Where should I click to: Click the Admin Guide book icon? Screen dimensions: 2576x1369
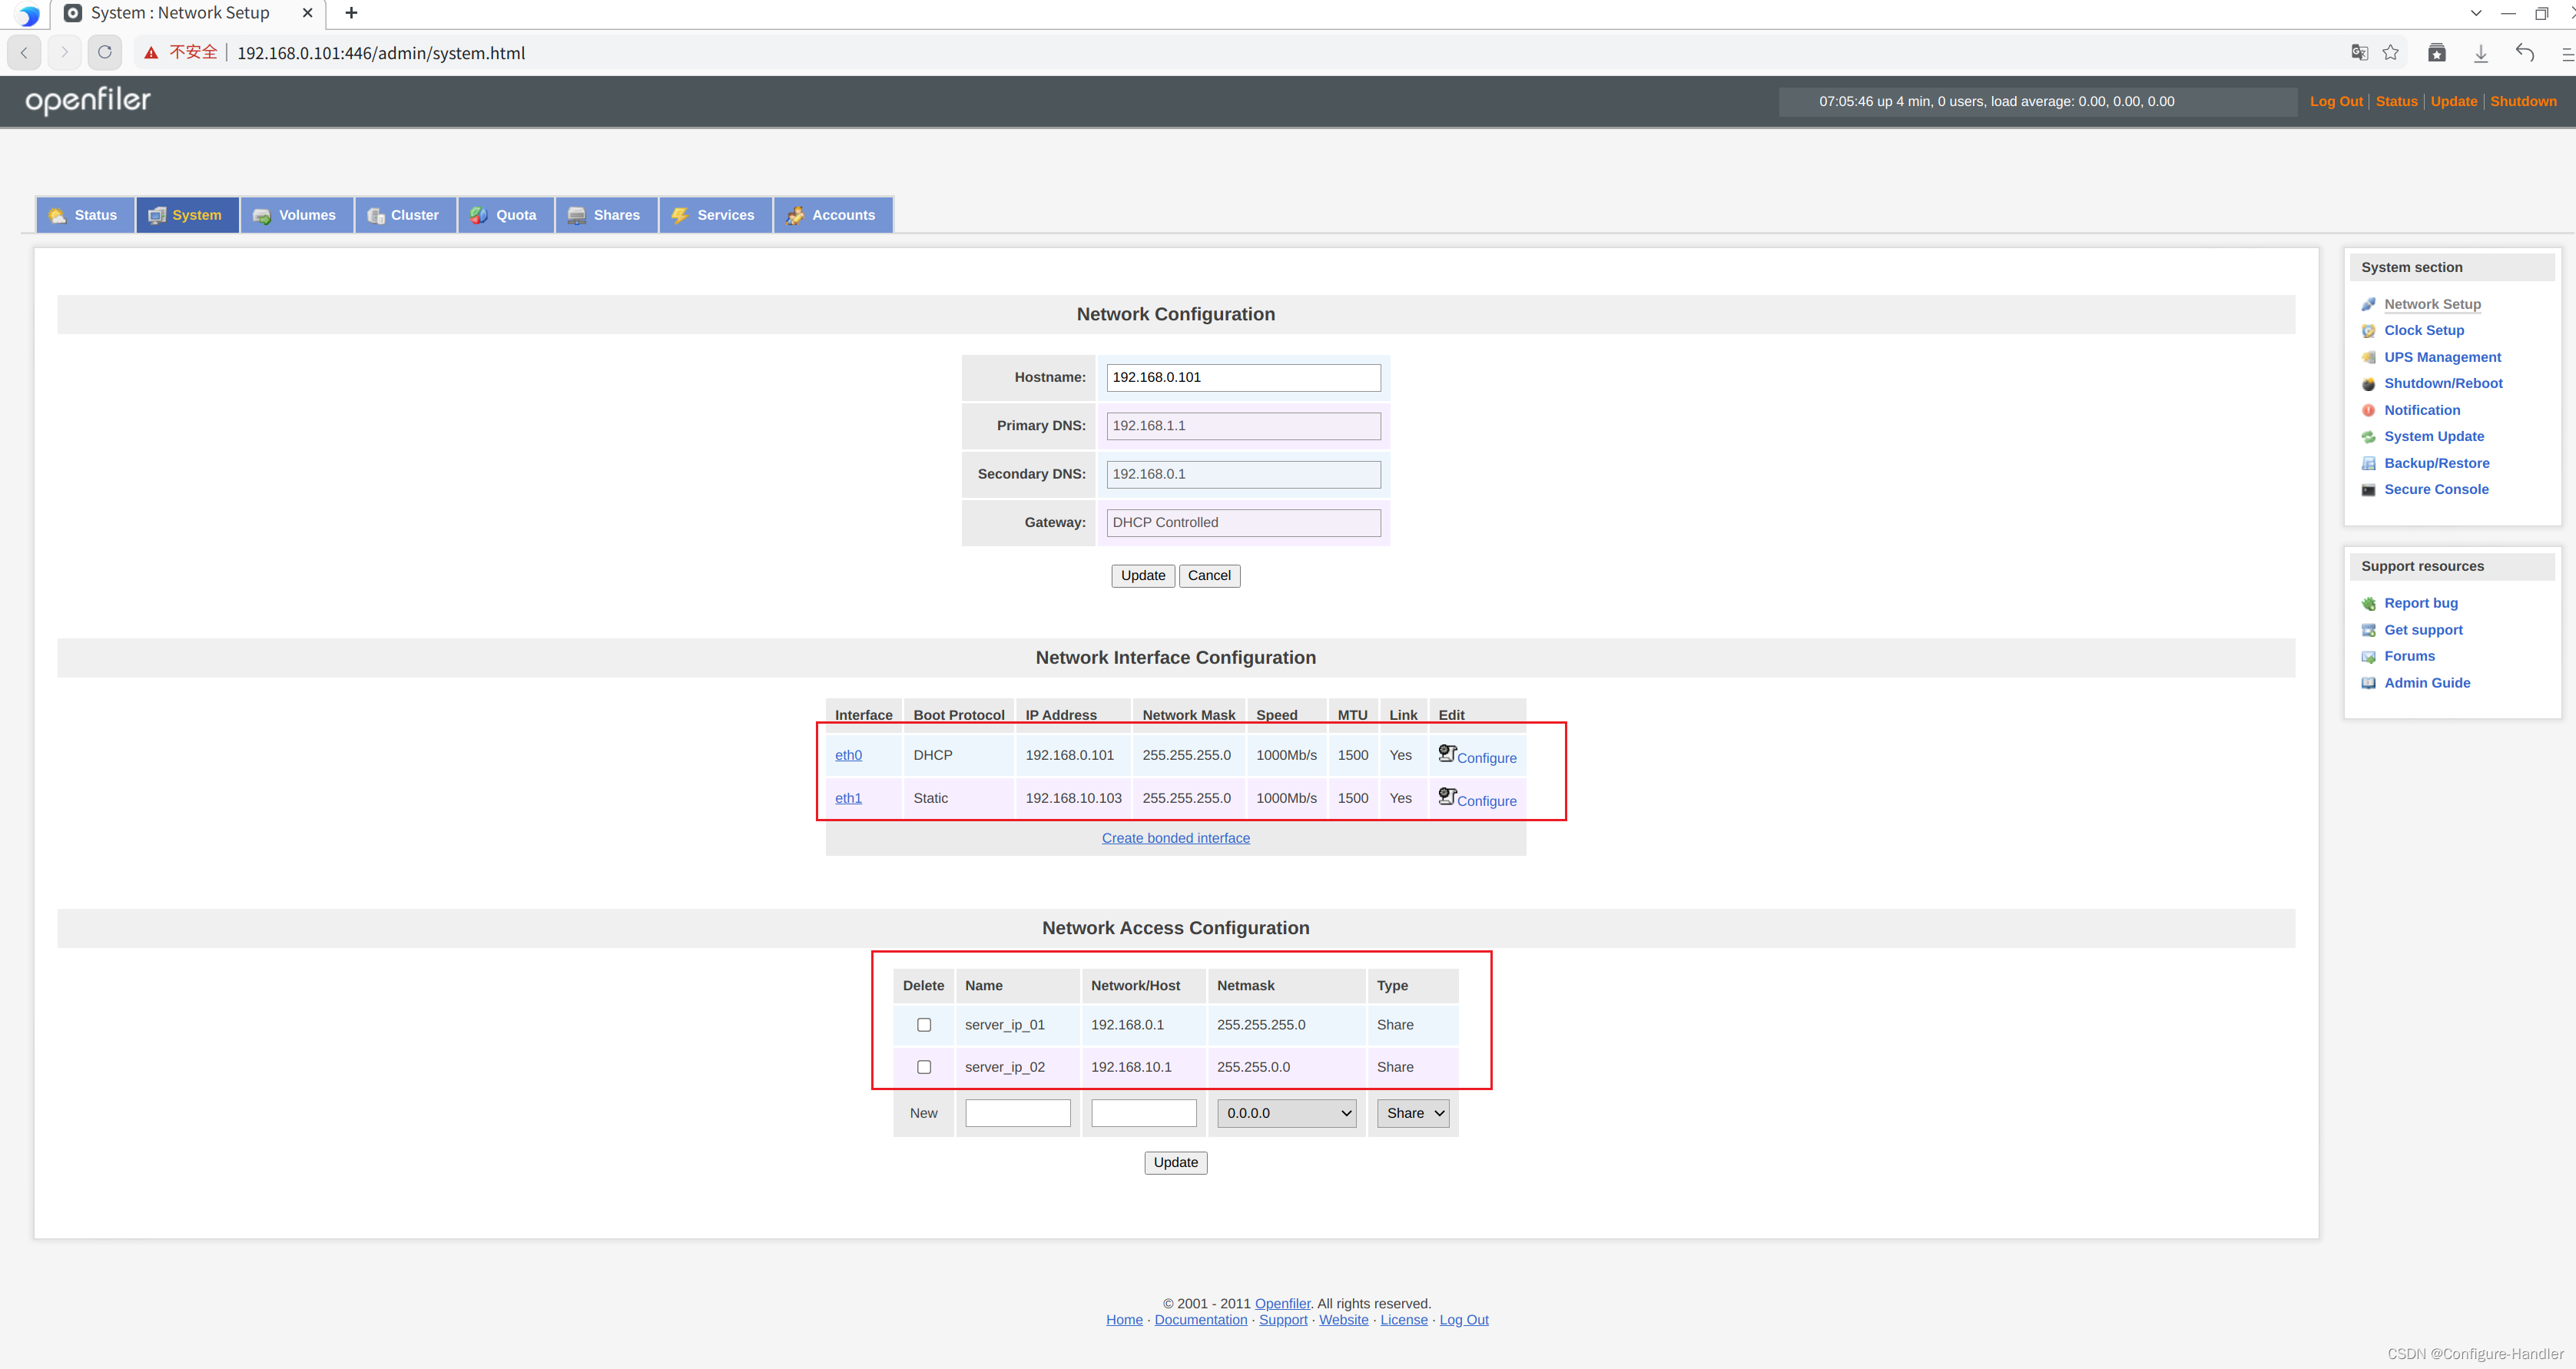point(2368,683)
